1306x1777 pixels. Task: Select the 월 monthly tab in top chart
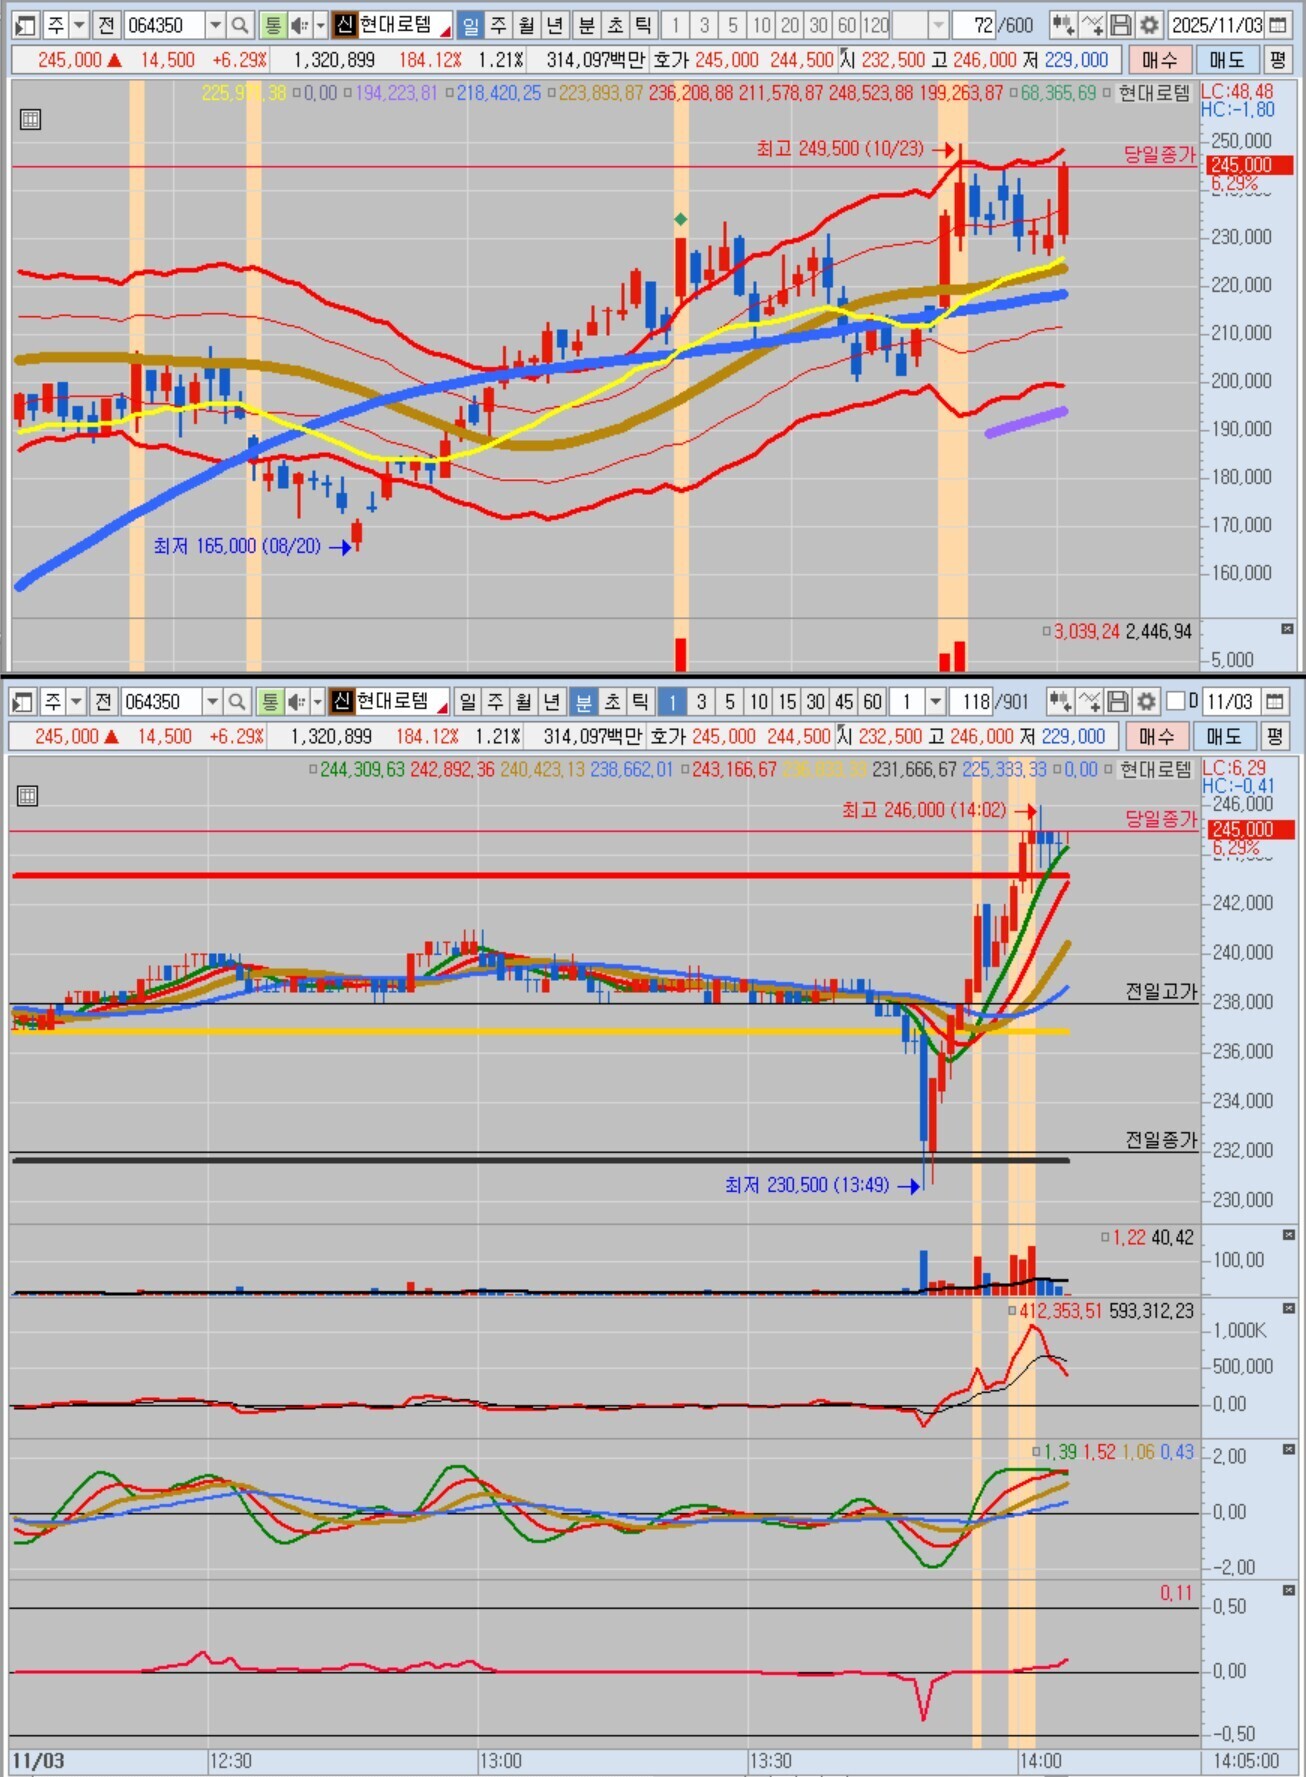[526, 25]
